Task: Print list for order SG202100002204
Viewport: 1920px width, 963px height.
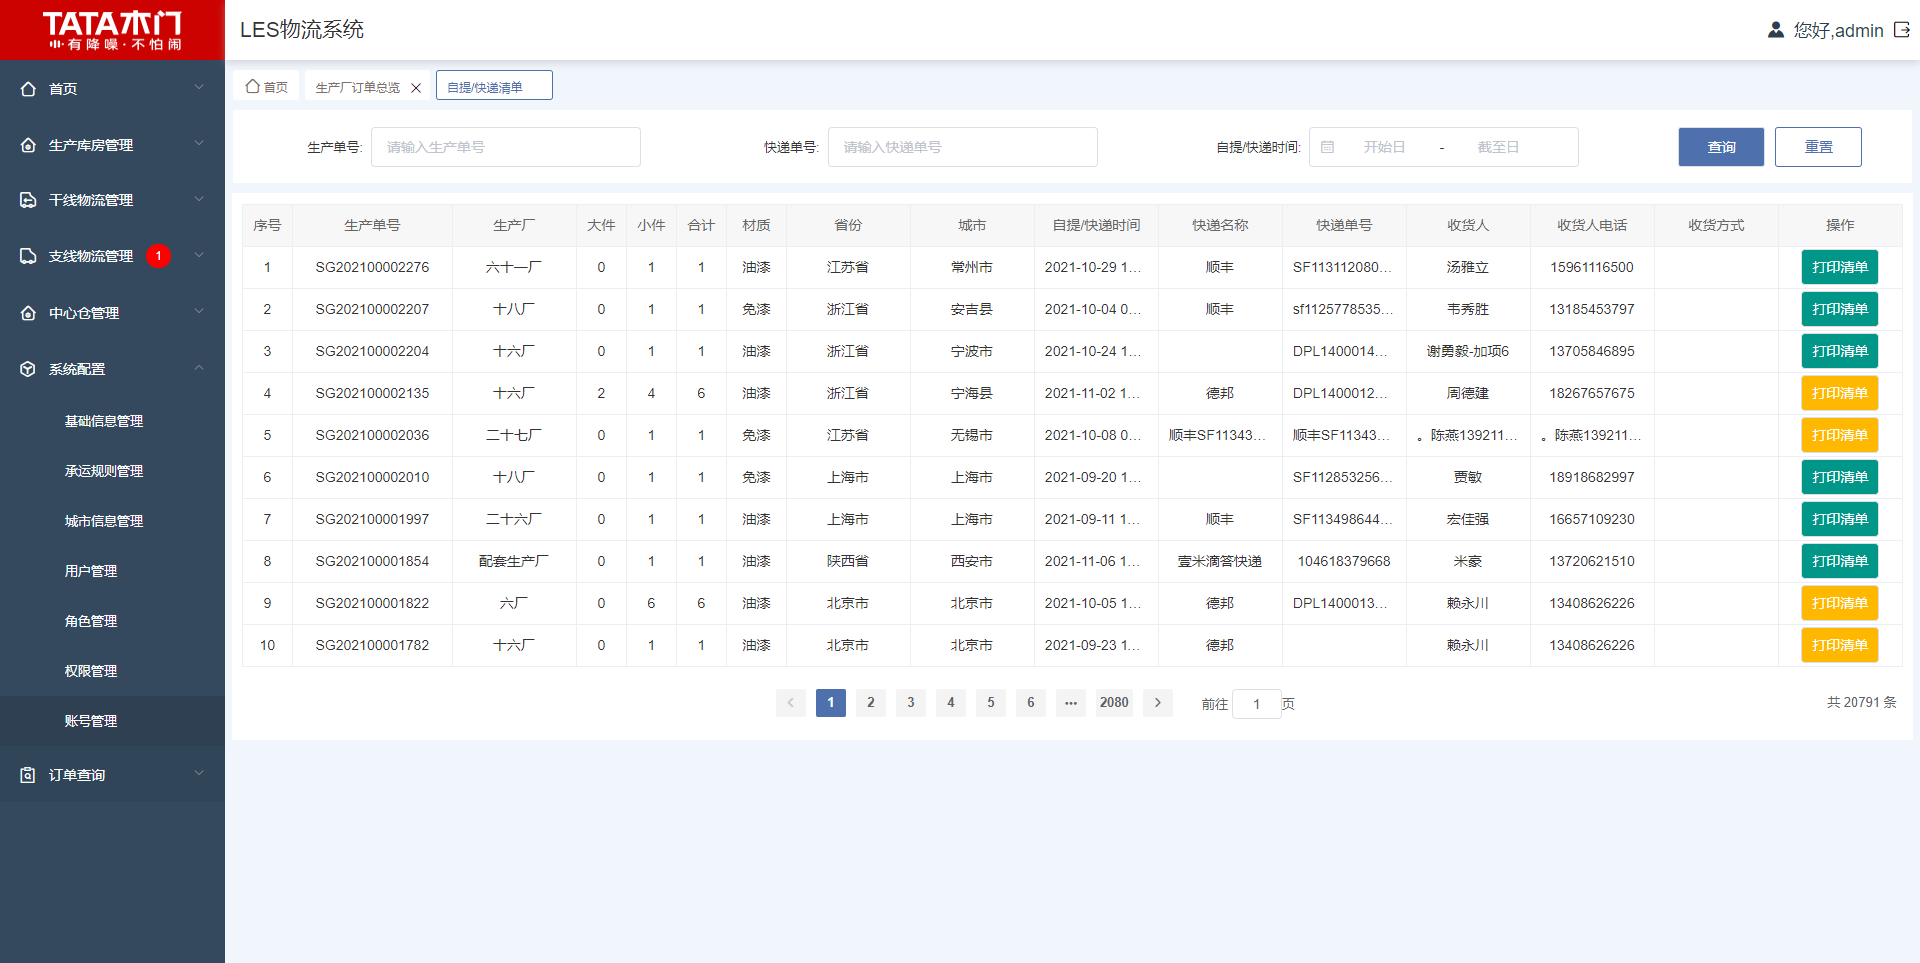Action: coord(1840,351)
